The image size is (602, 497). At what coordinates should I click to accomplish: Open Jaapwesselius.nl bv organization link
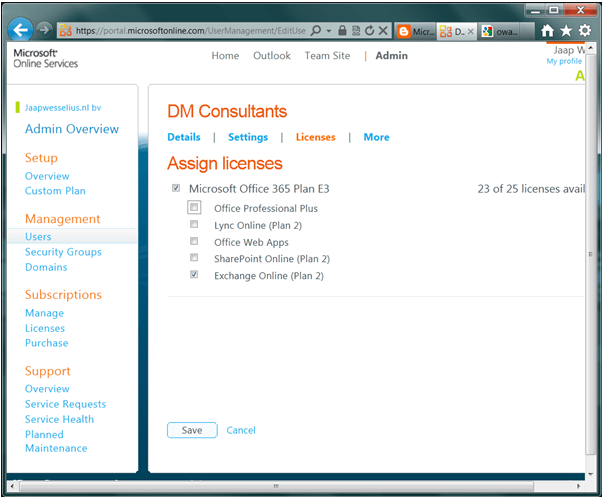(63, 108)
